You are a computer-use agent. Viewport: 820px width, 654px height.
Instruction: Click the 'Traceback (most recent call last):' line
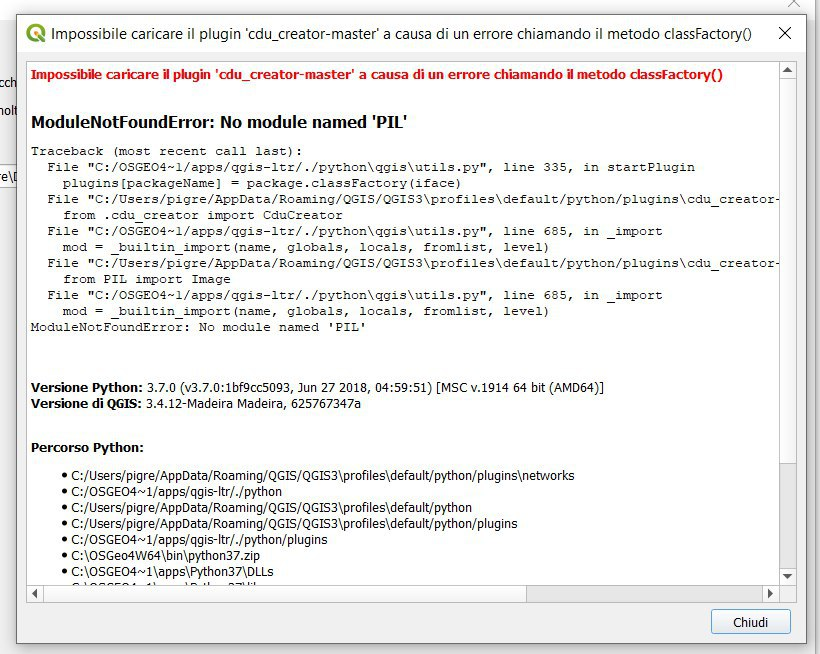click(x=166, y=152)
